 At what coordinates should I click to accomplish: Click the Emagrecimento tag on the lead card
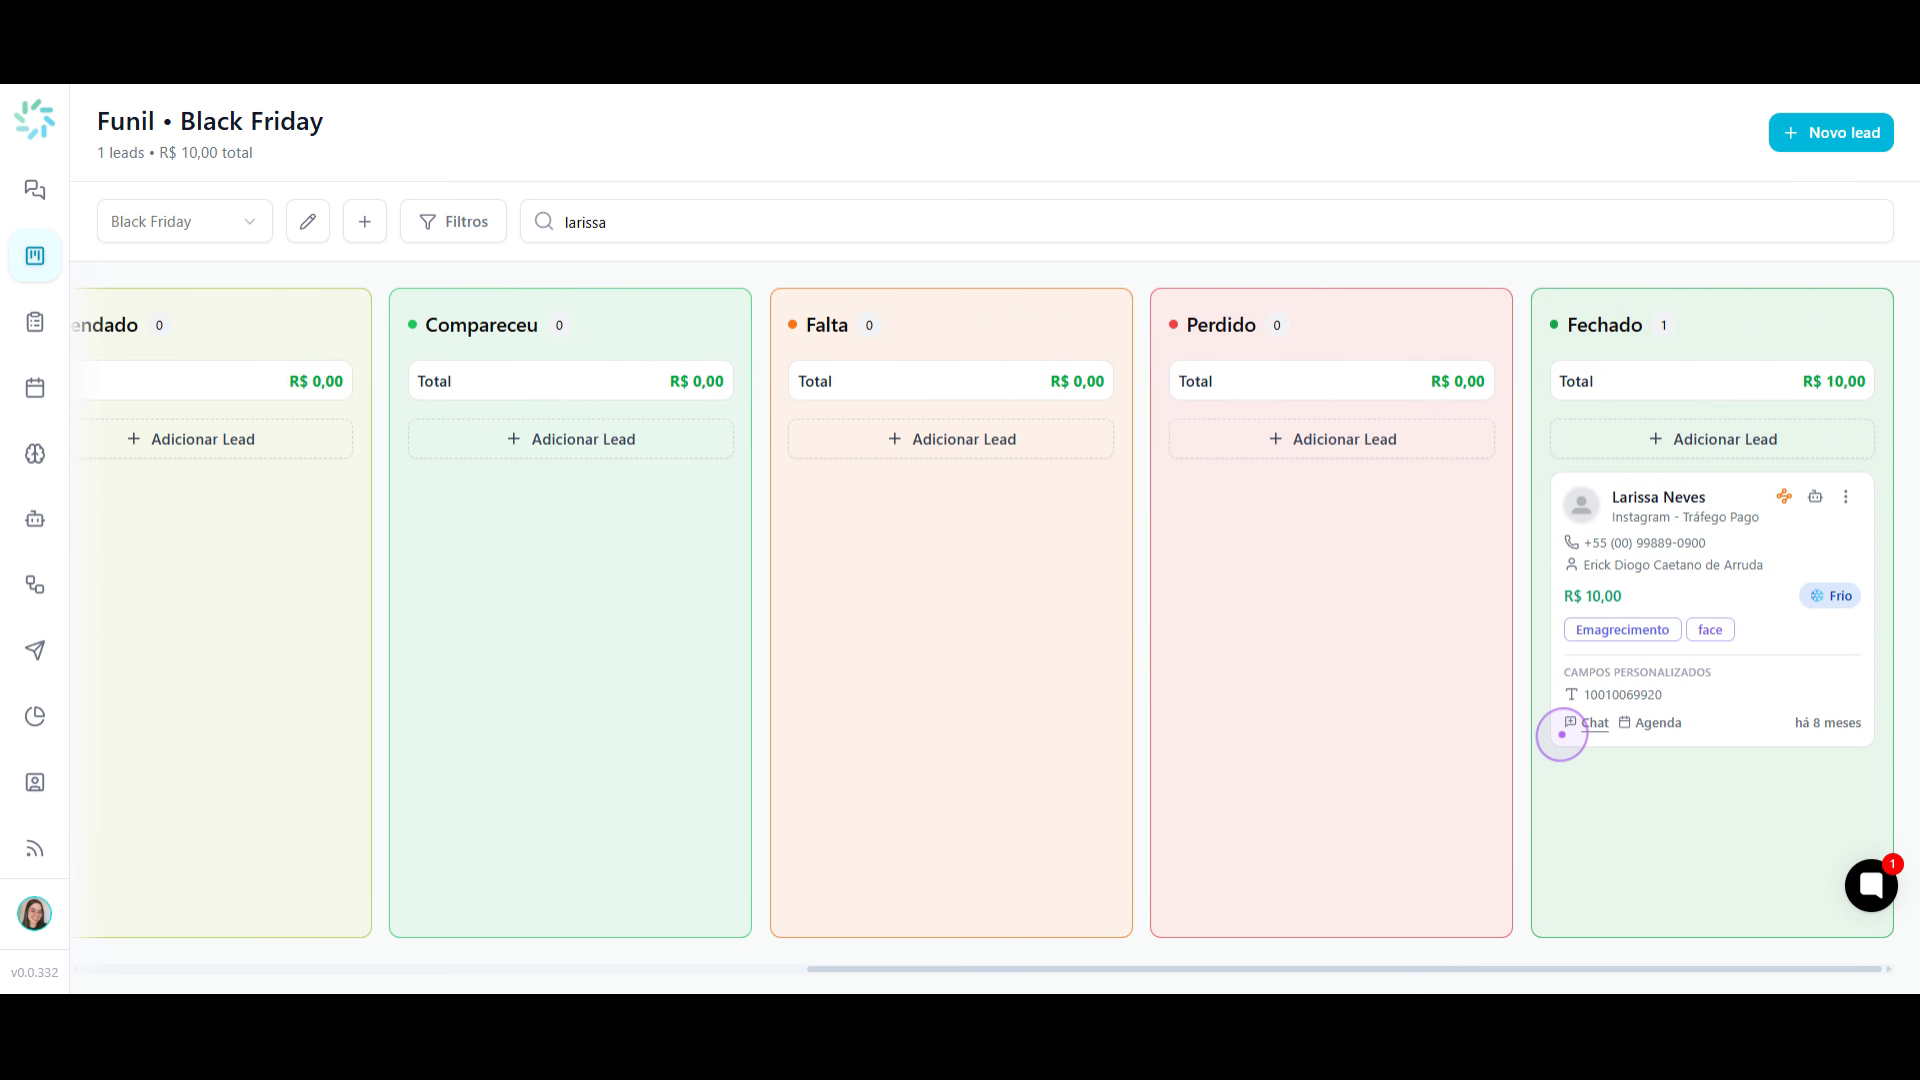pyautogui.click(x=1622, y=630)
